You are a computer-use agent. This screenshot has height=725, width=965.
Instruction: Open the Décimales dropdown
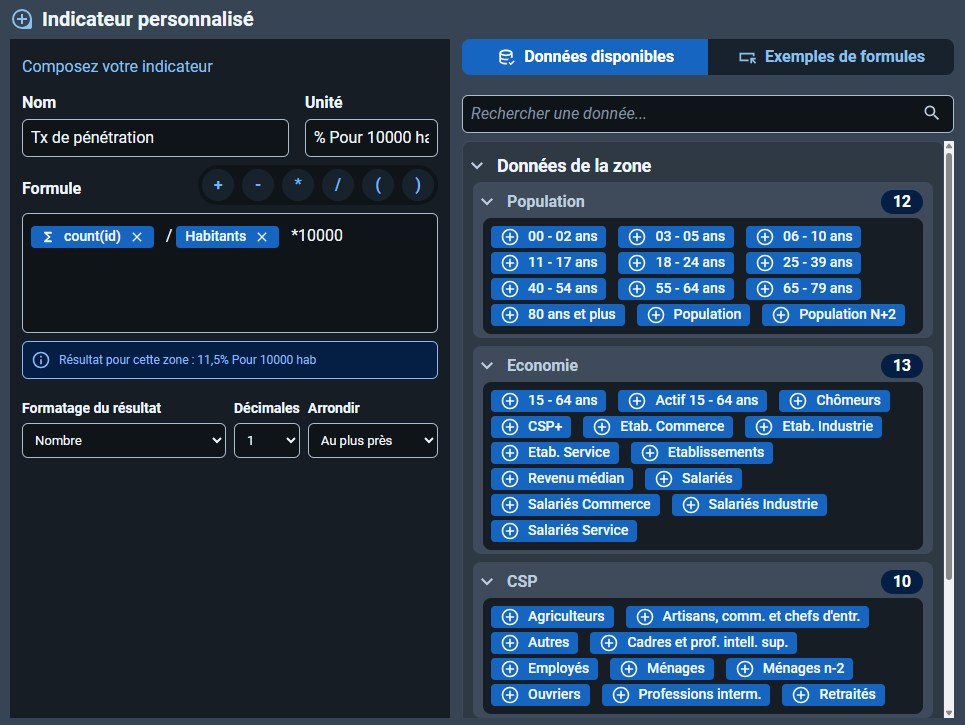pyautogui.click(x=266, y=441)
